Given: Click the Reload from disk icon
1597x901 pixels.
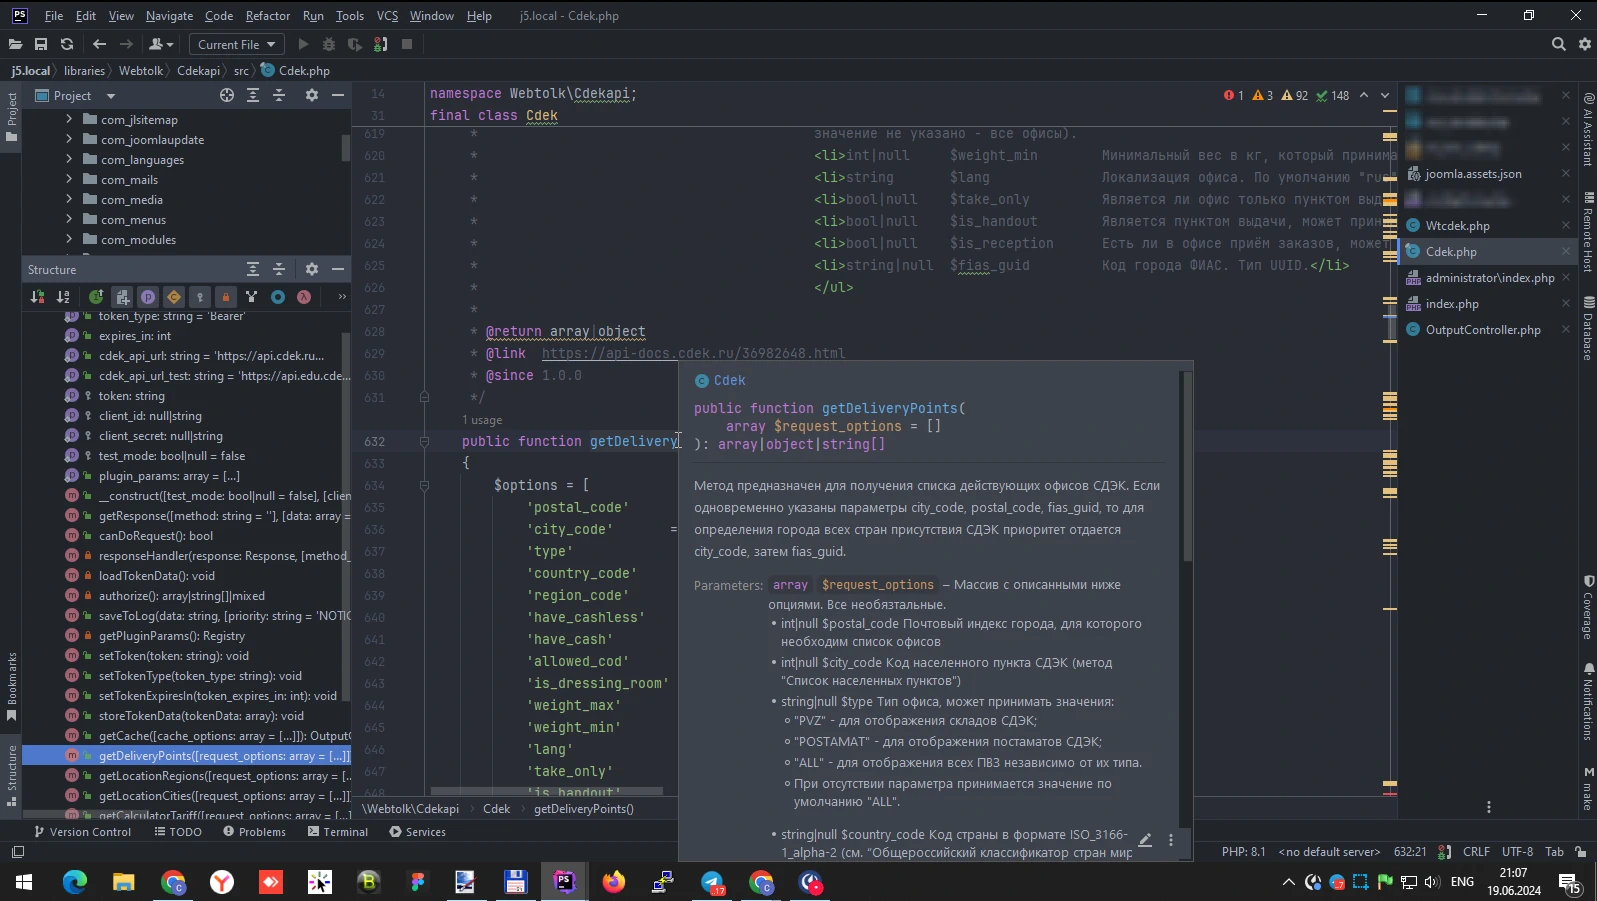Looking at the screenshot, I should [67, 44].
